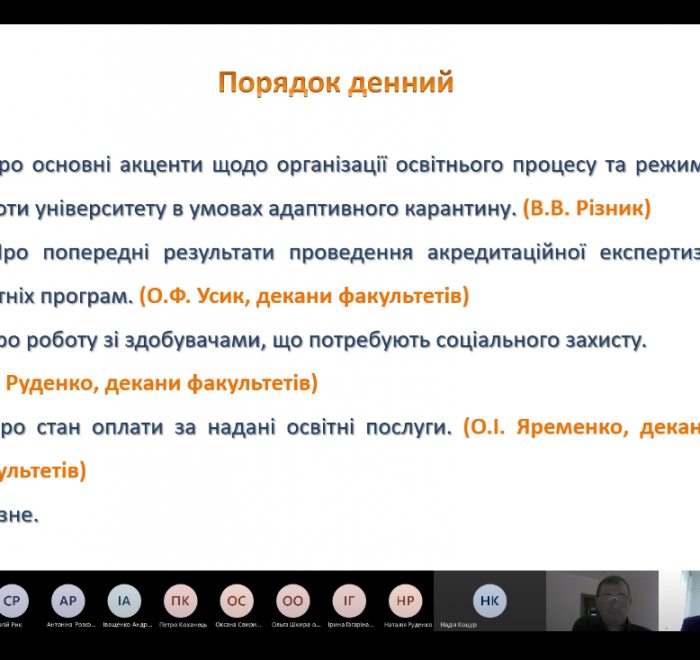This screenshot has width=700, height=660.
Task: Click the line about соціального захисту
Action: pyautogui.click(x=323, y=340)
